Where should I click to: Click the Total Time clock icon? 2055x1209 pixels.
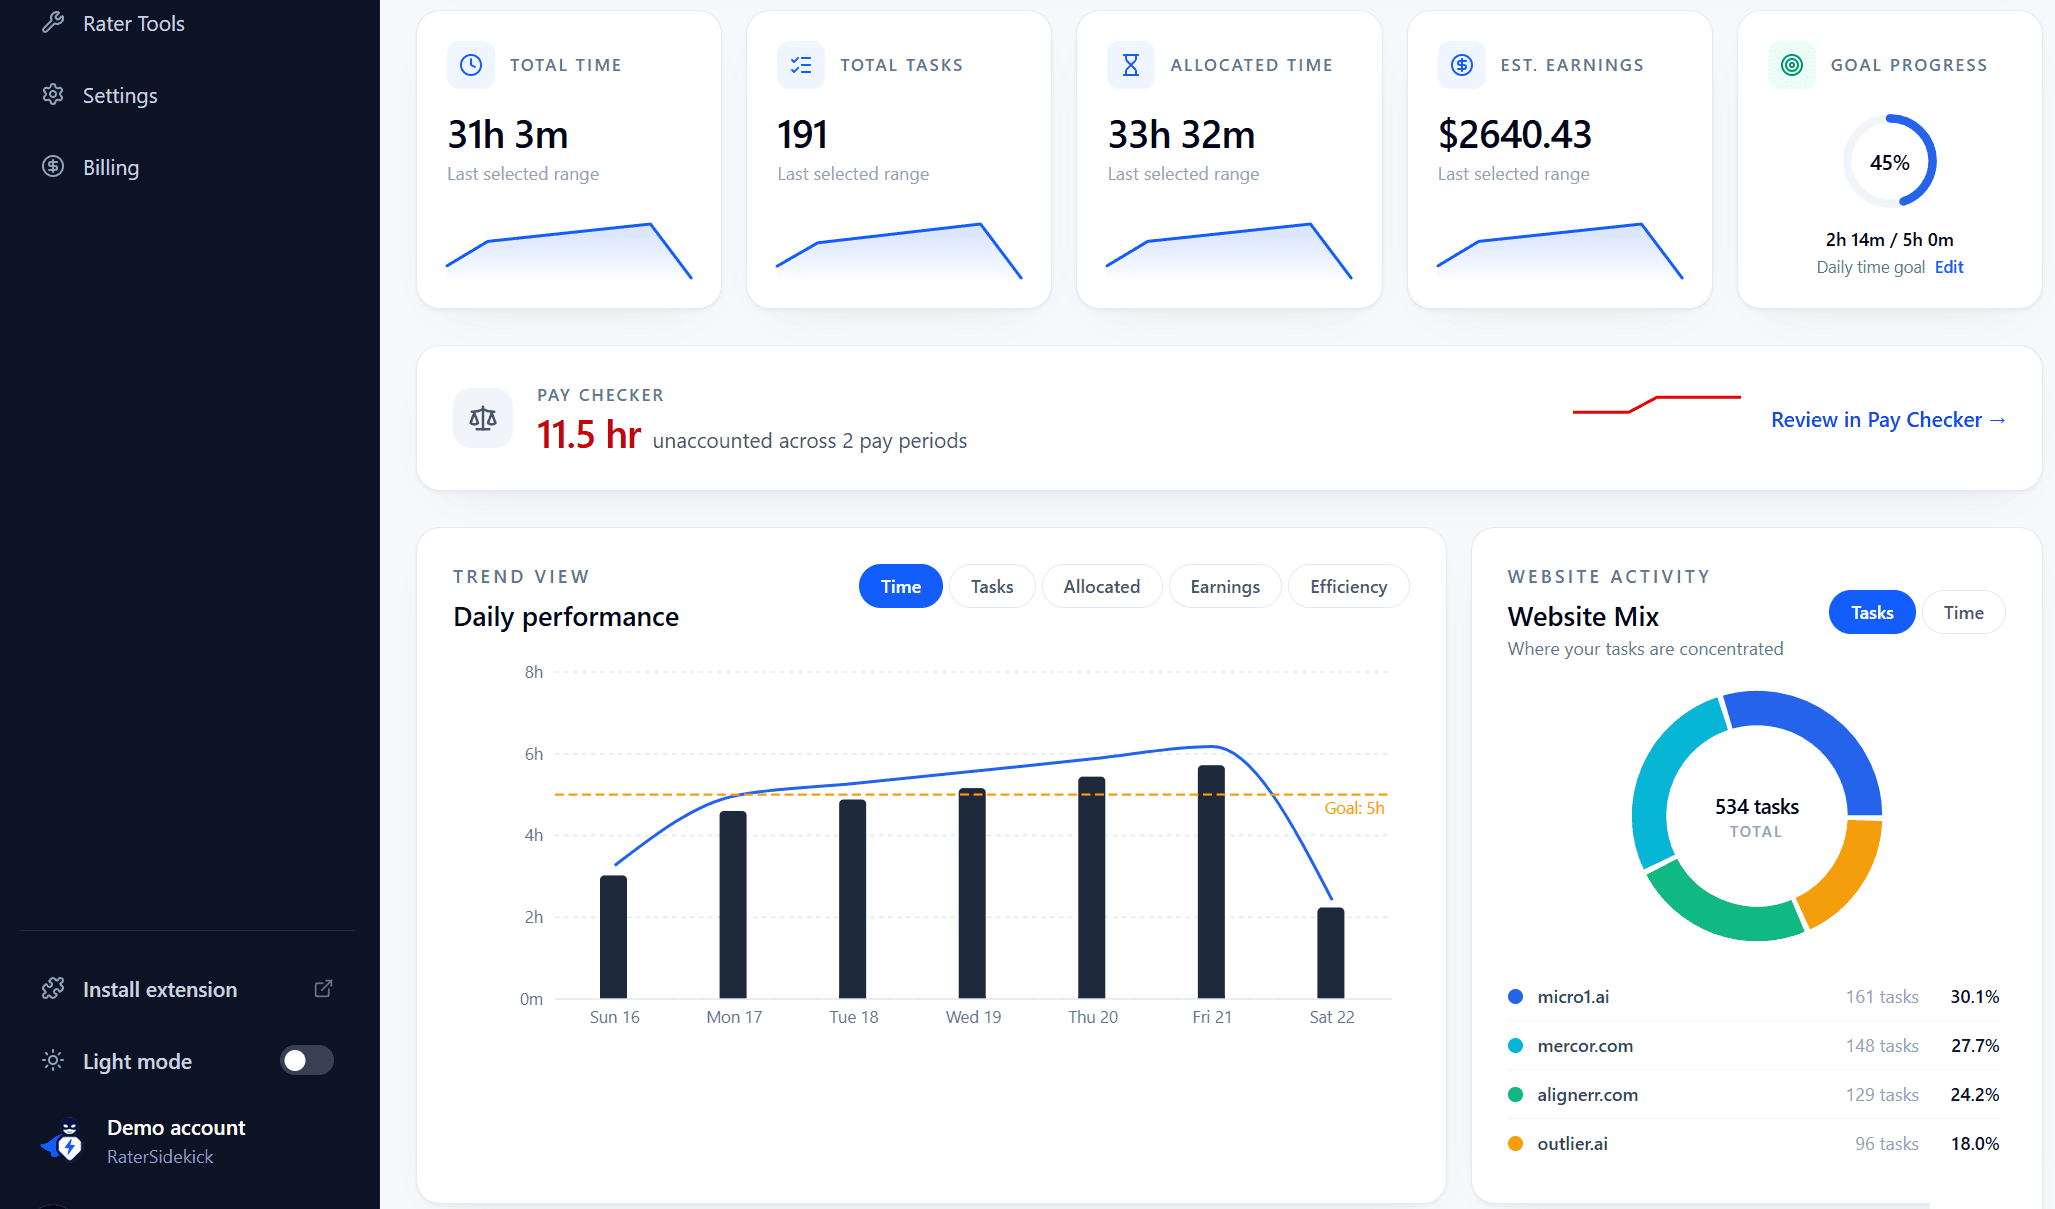pos(470,65)
